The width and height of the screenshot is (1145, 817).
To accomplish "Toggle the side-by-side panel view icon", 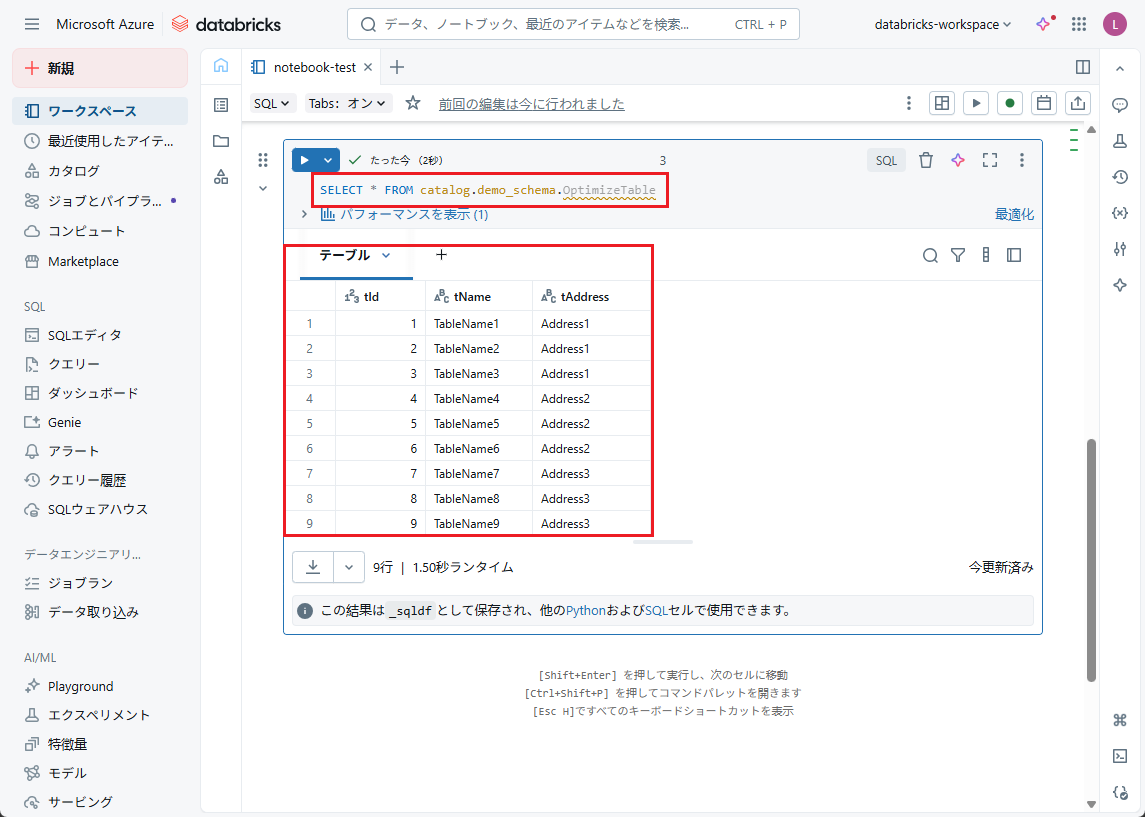I will tap(1082, 67).
